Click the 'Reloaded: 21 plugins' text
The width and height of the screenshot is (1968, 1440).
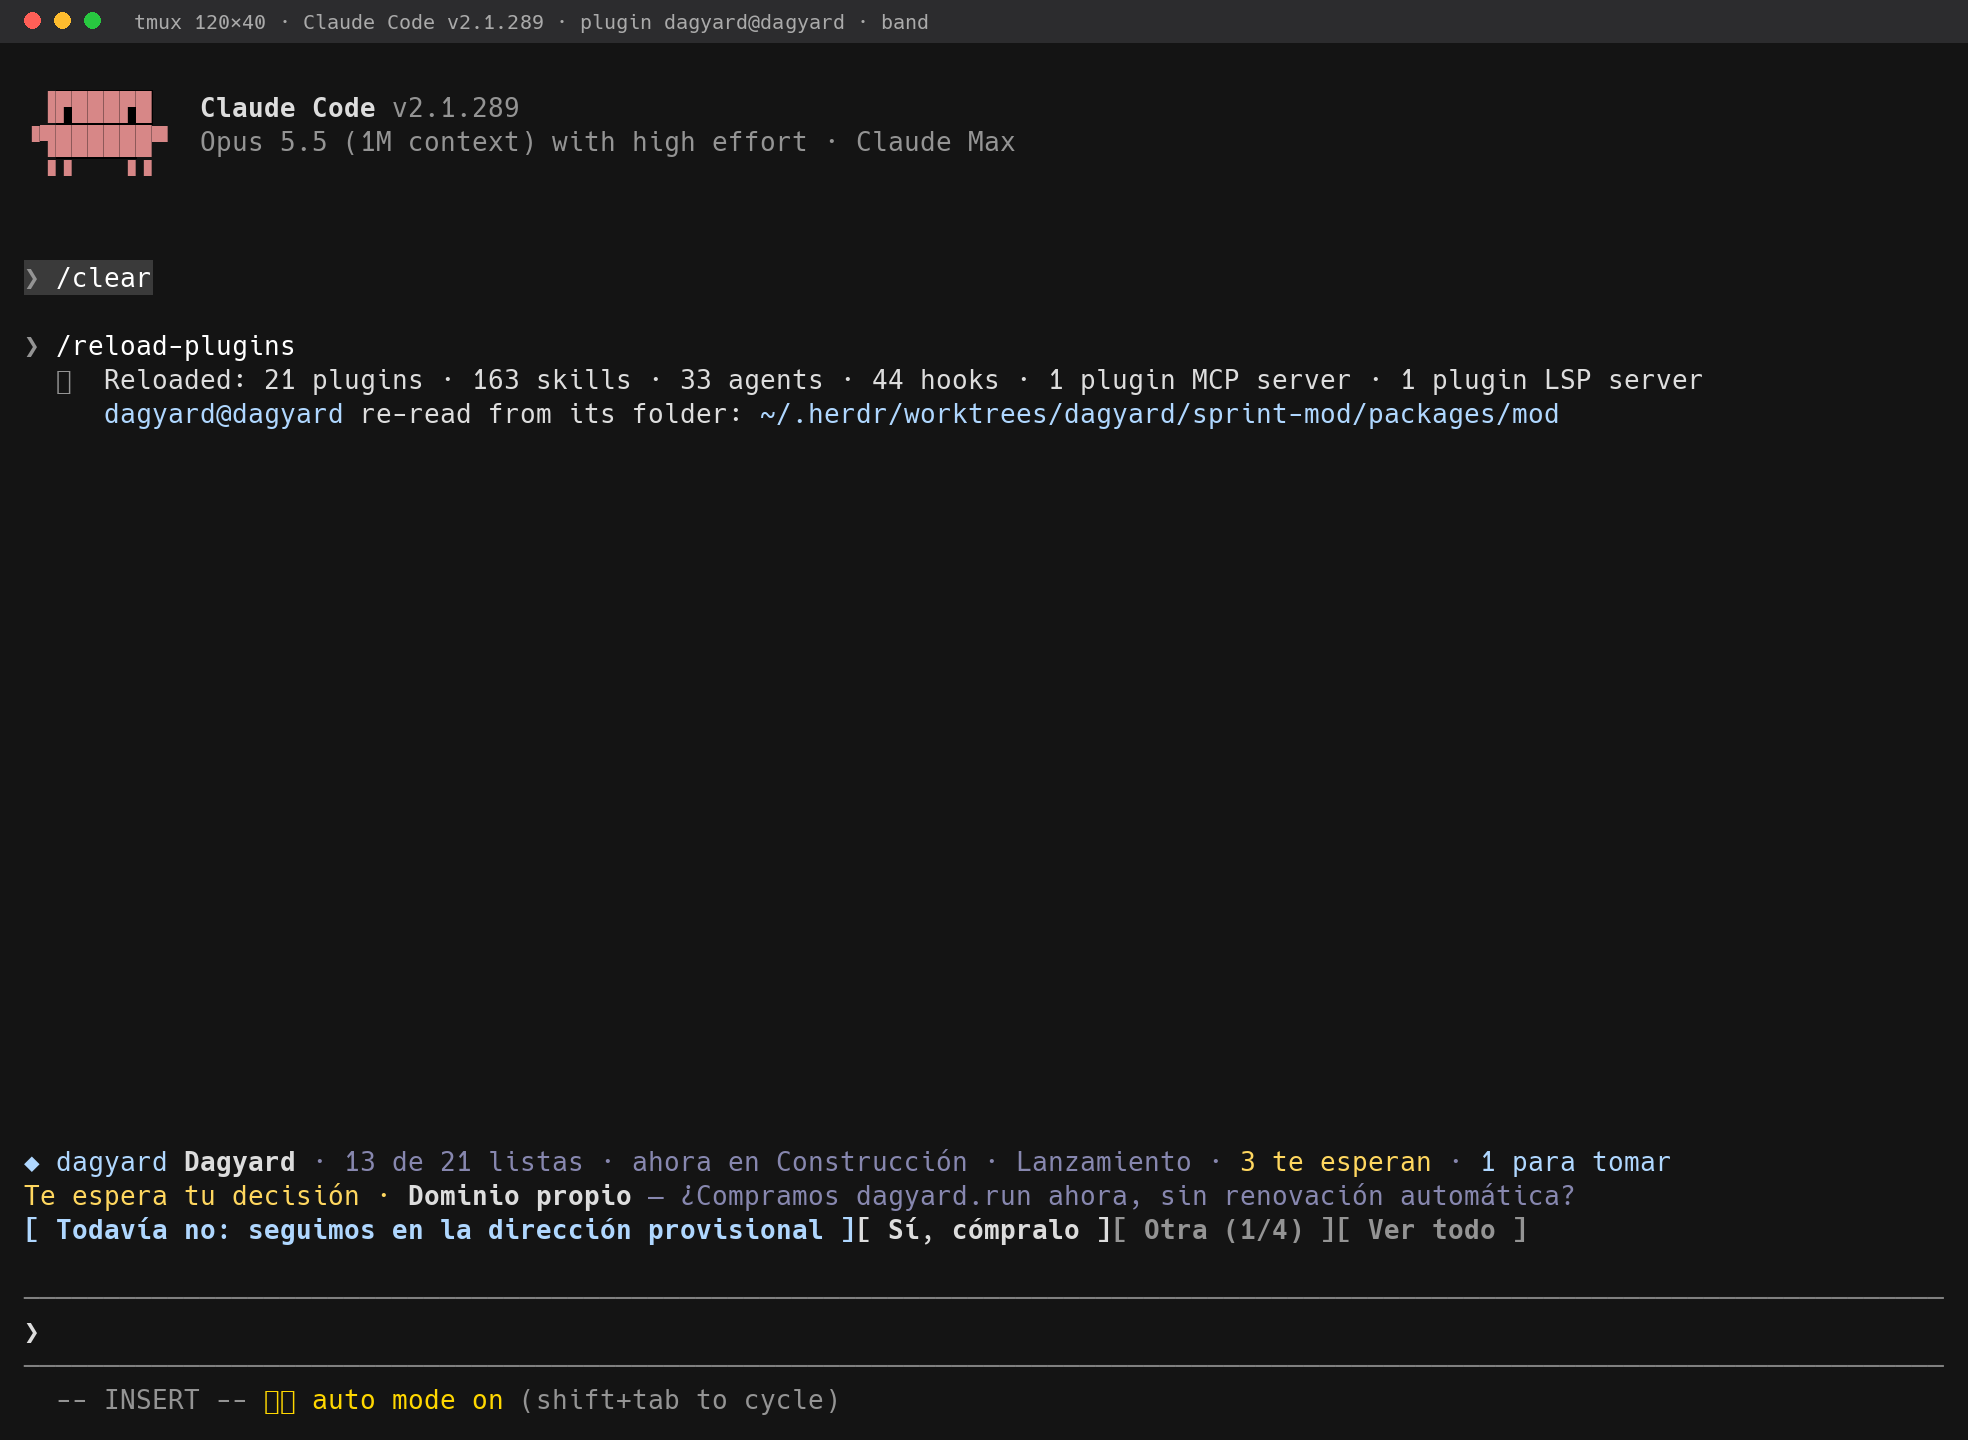264,380
